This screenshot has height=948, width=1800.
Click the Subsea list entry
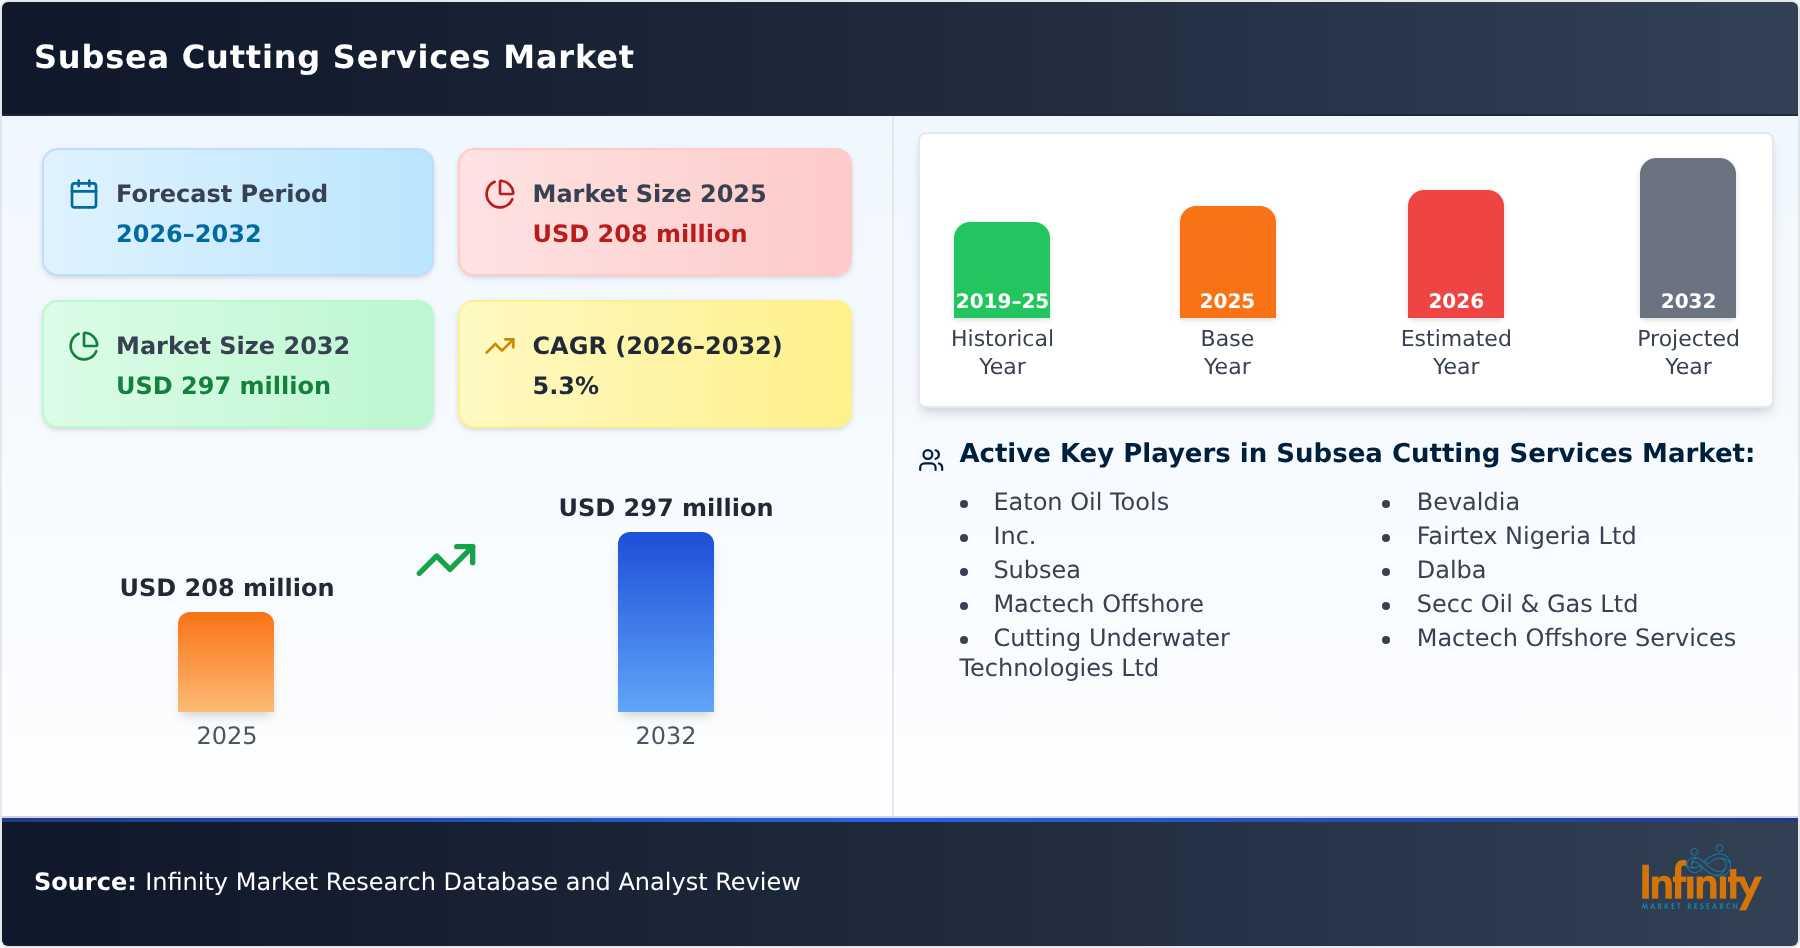point(1037,570)
